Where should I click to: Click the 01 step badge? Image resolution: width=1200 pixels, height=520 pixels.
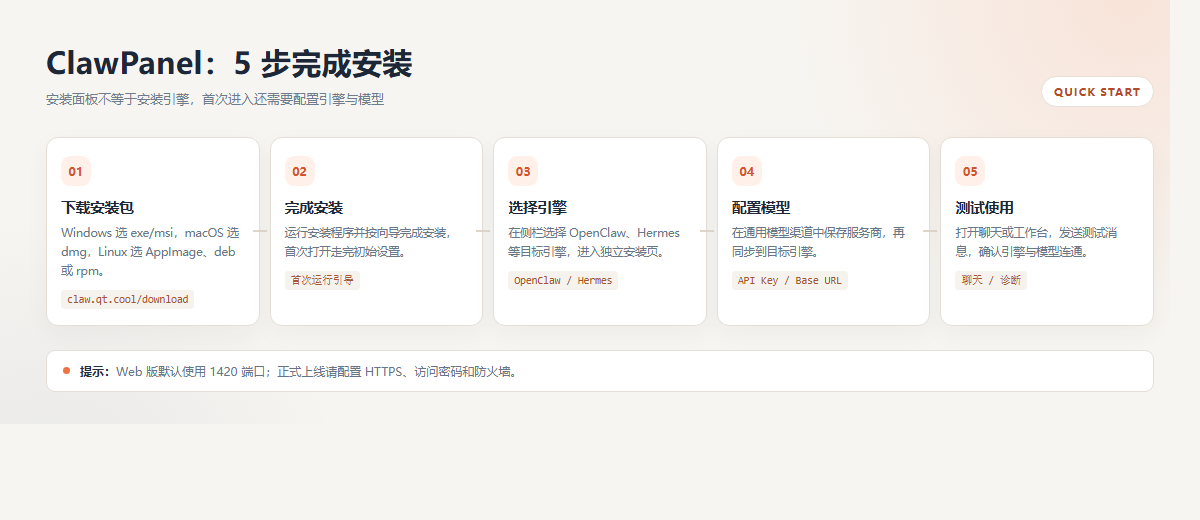76,171
